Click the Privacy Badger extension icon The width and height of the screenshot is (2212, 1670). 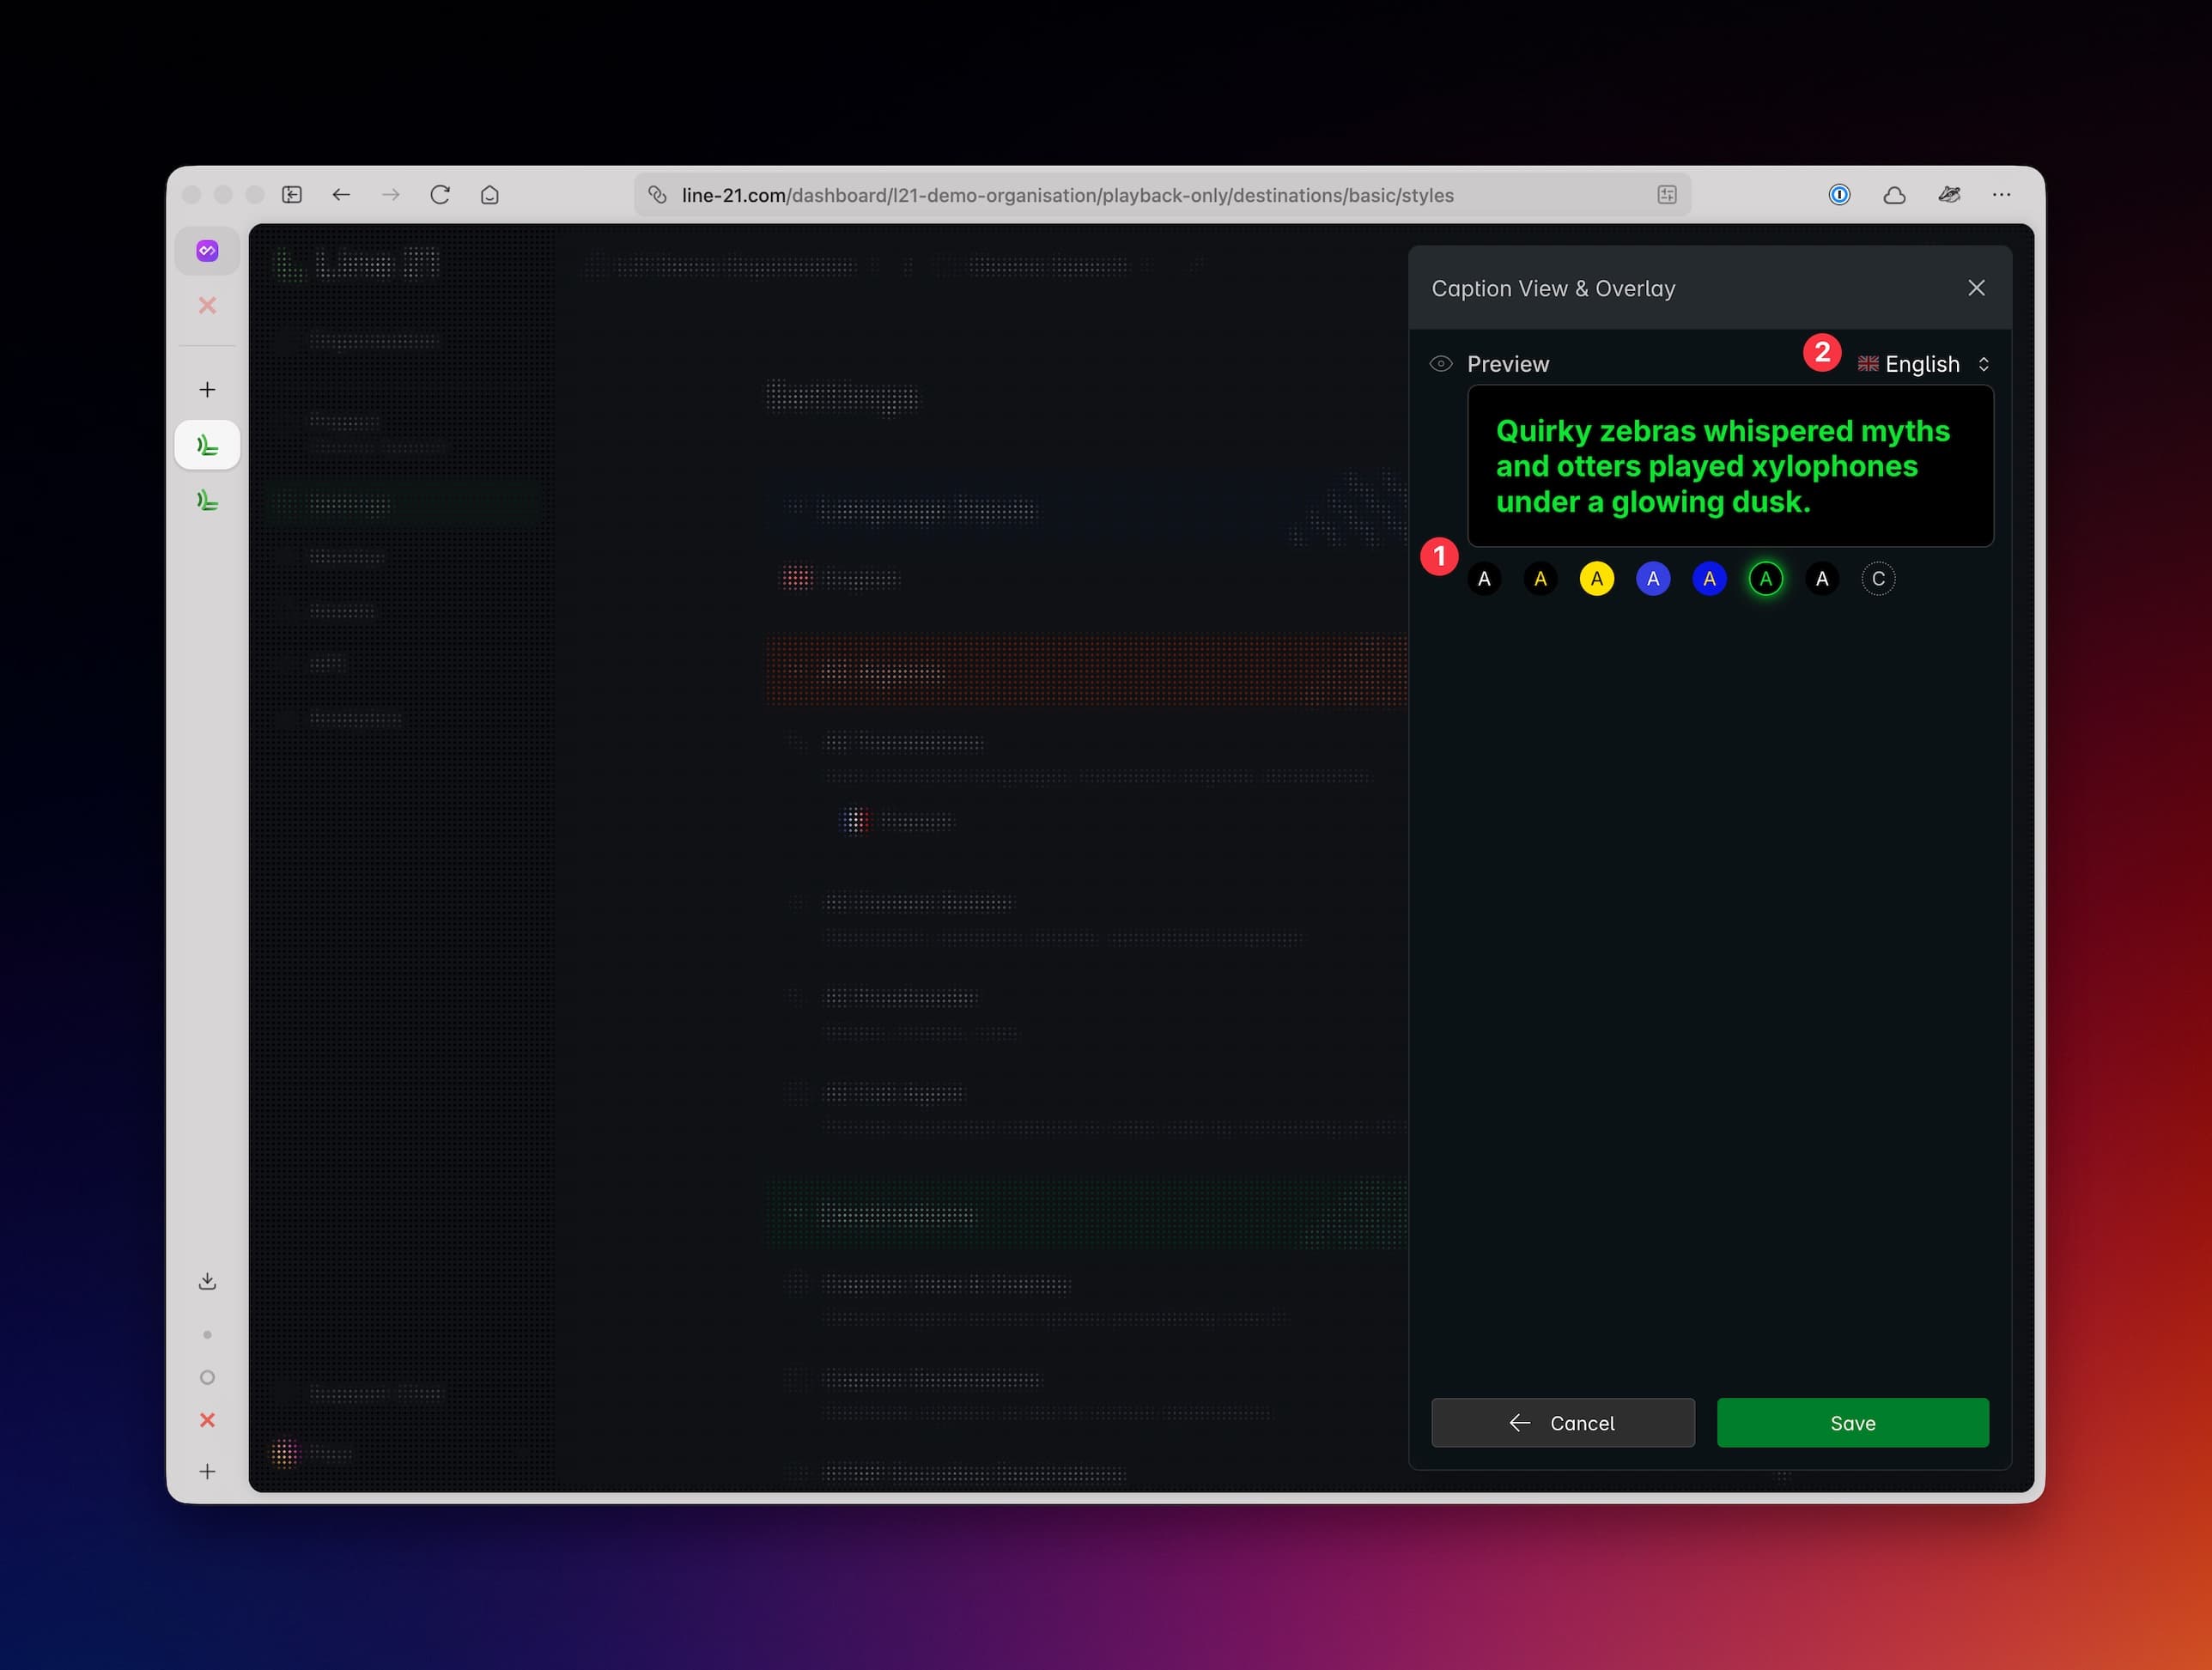1950,195
